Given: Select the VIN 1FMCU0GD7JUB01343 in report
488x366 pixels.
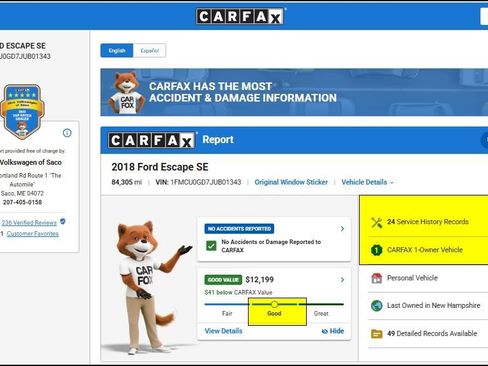Looking at the screenshot, I should pos(198,182).
